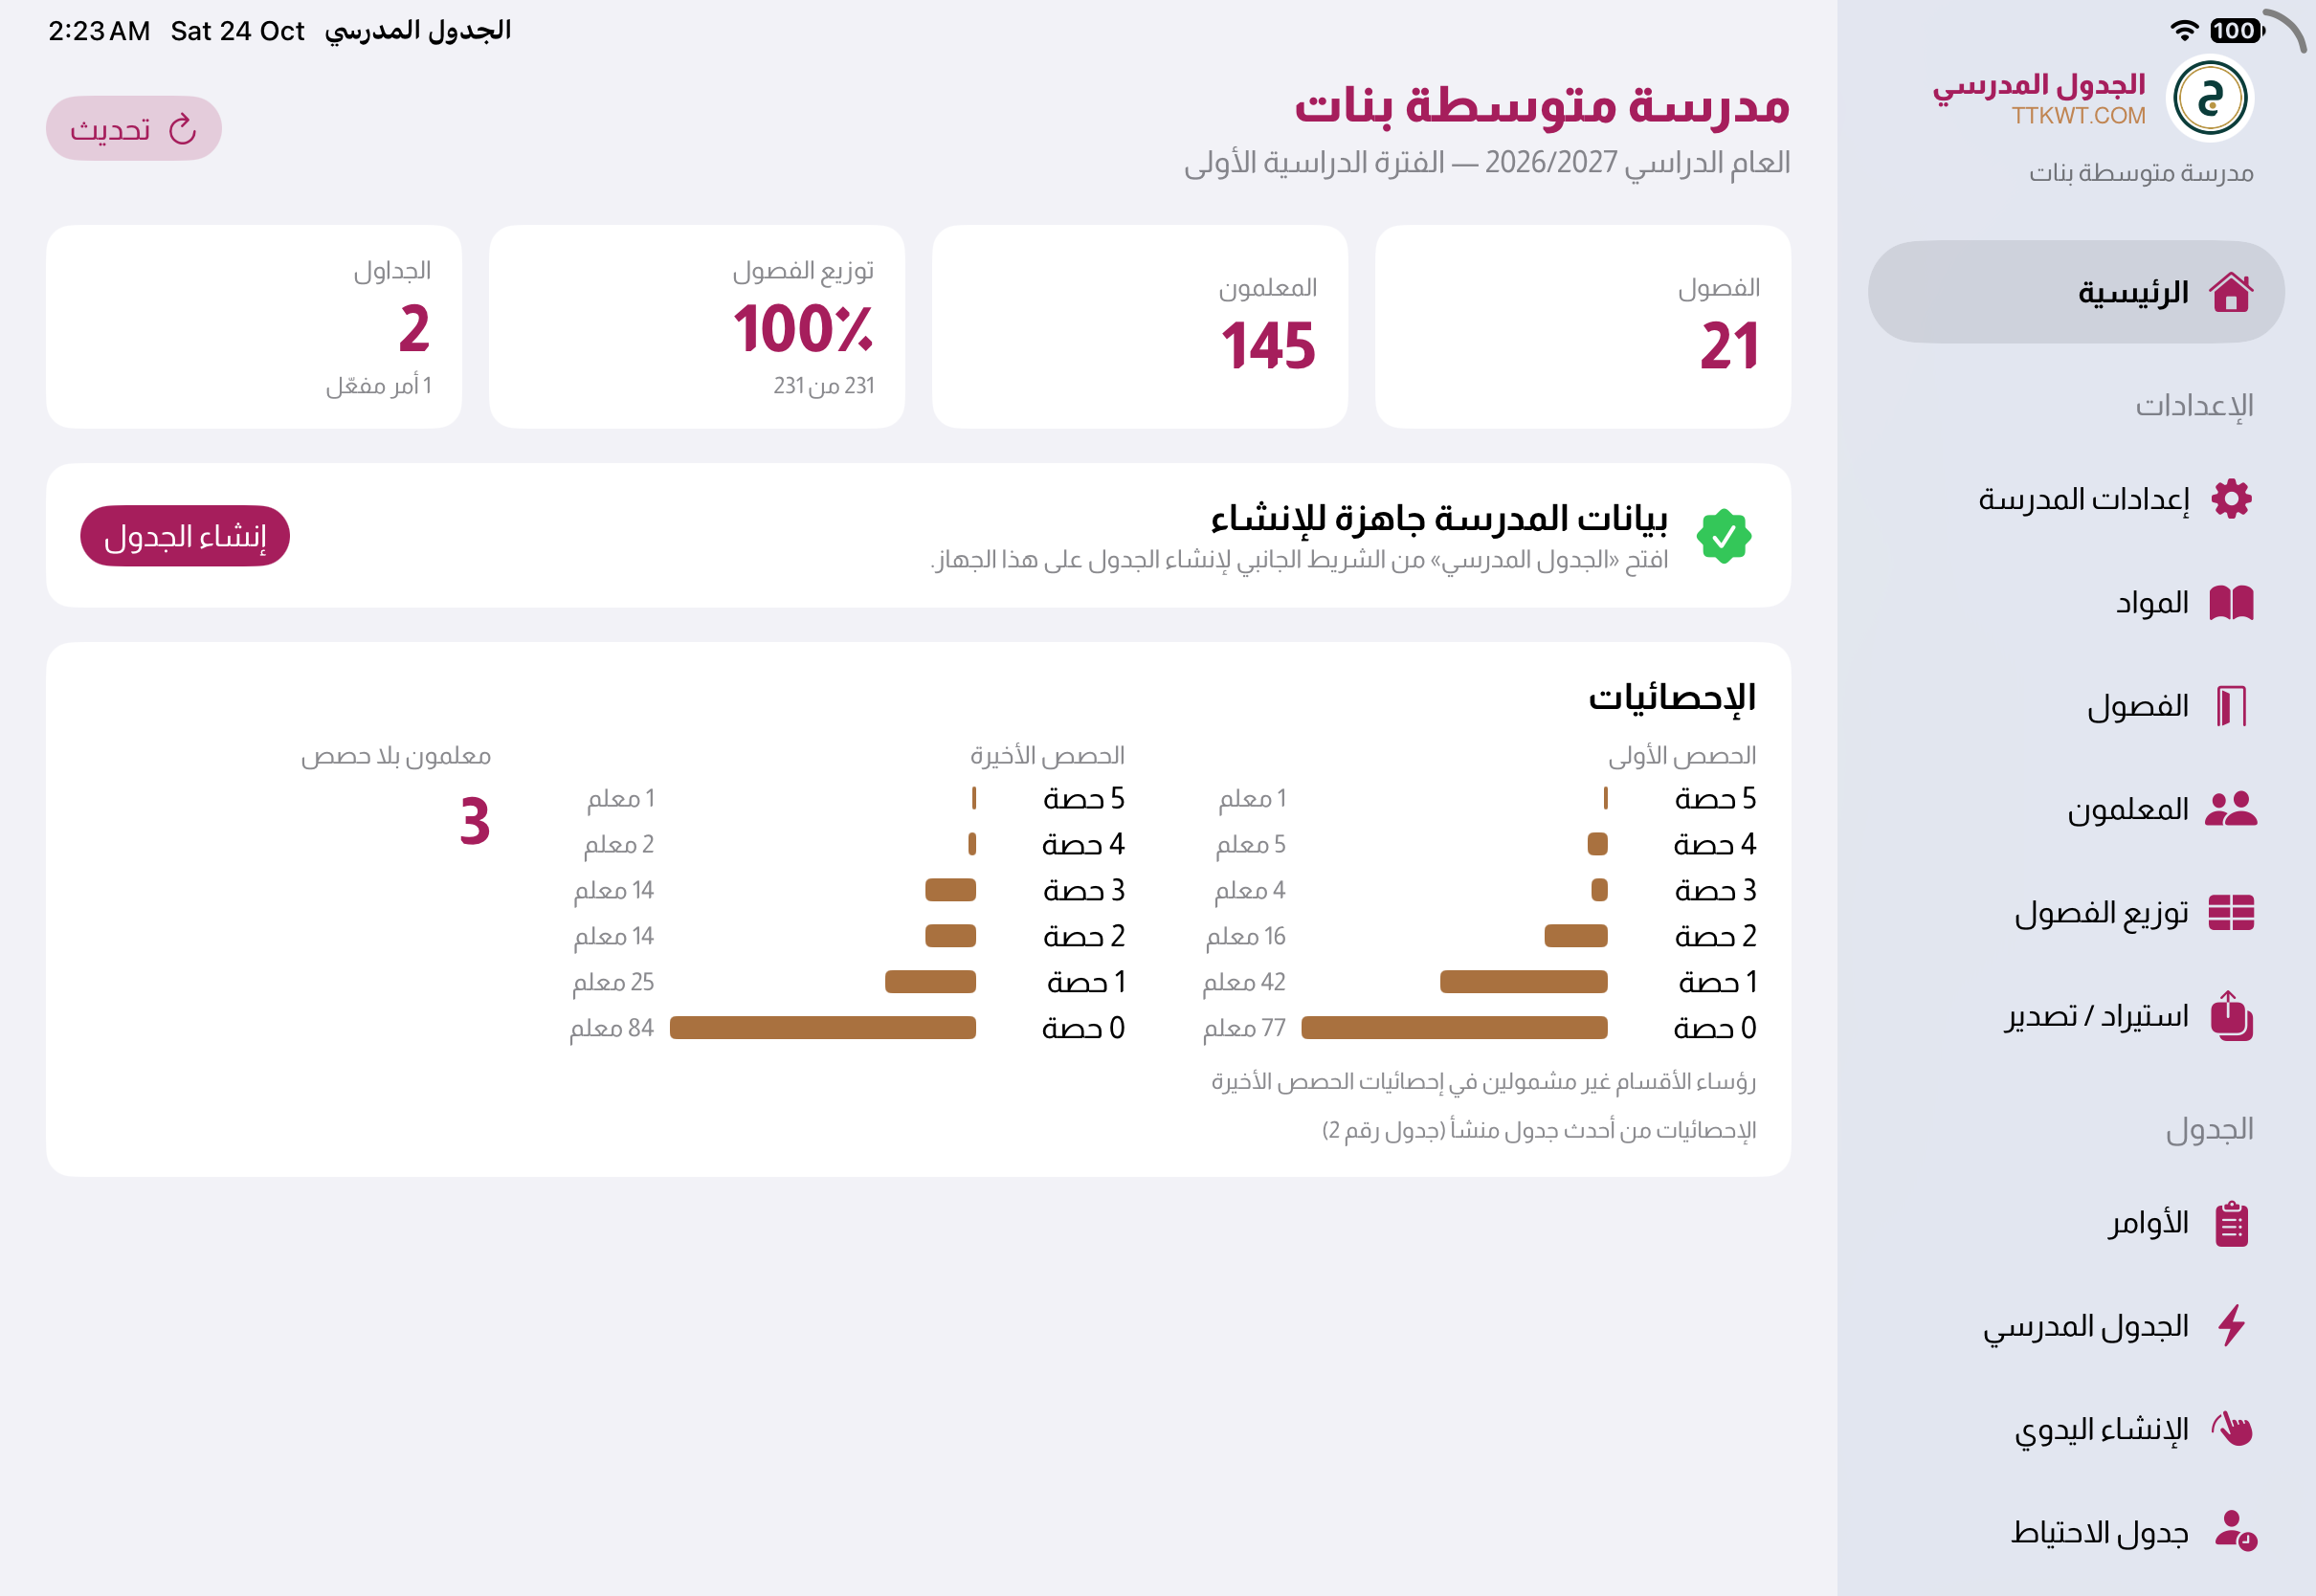
Task: Click the الجداول card showing 2
Action: [x=253, y=327]
